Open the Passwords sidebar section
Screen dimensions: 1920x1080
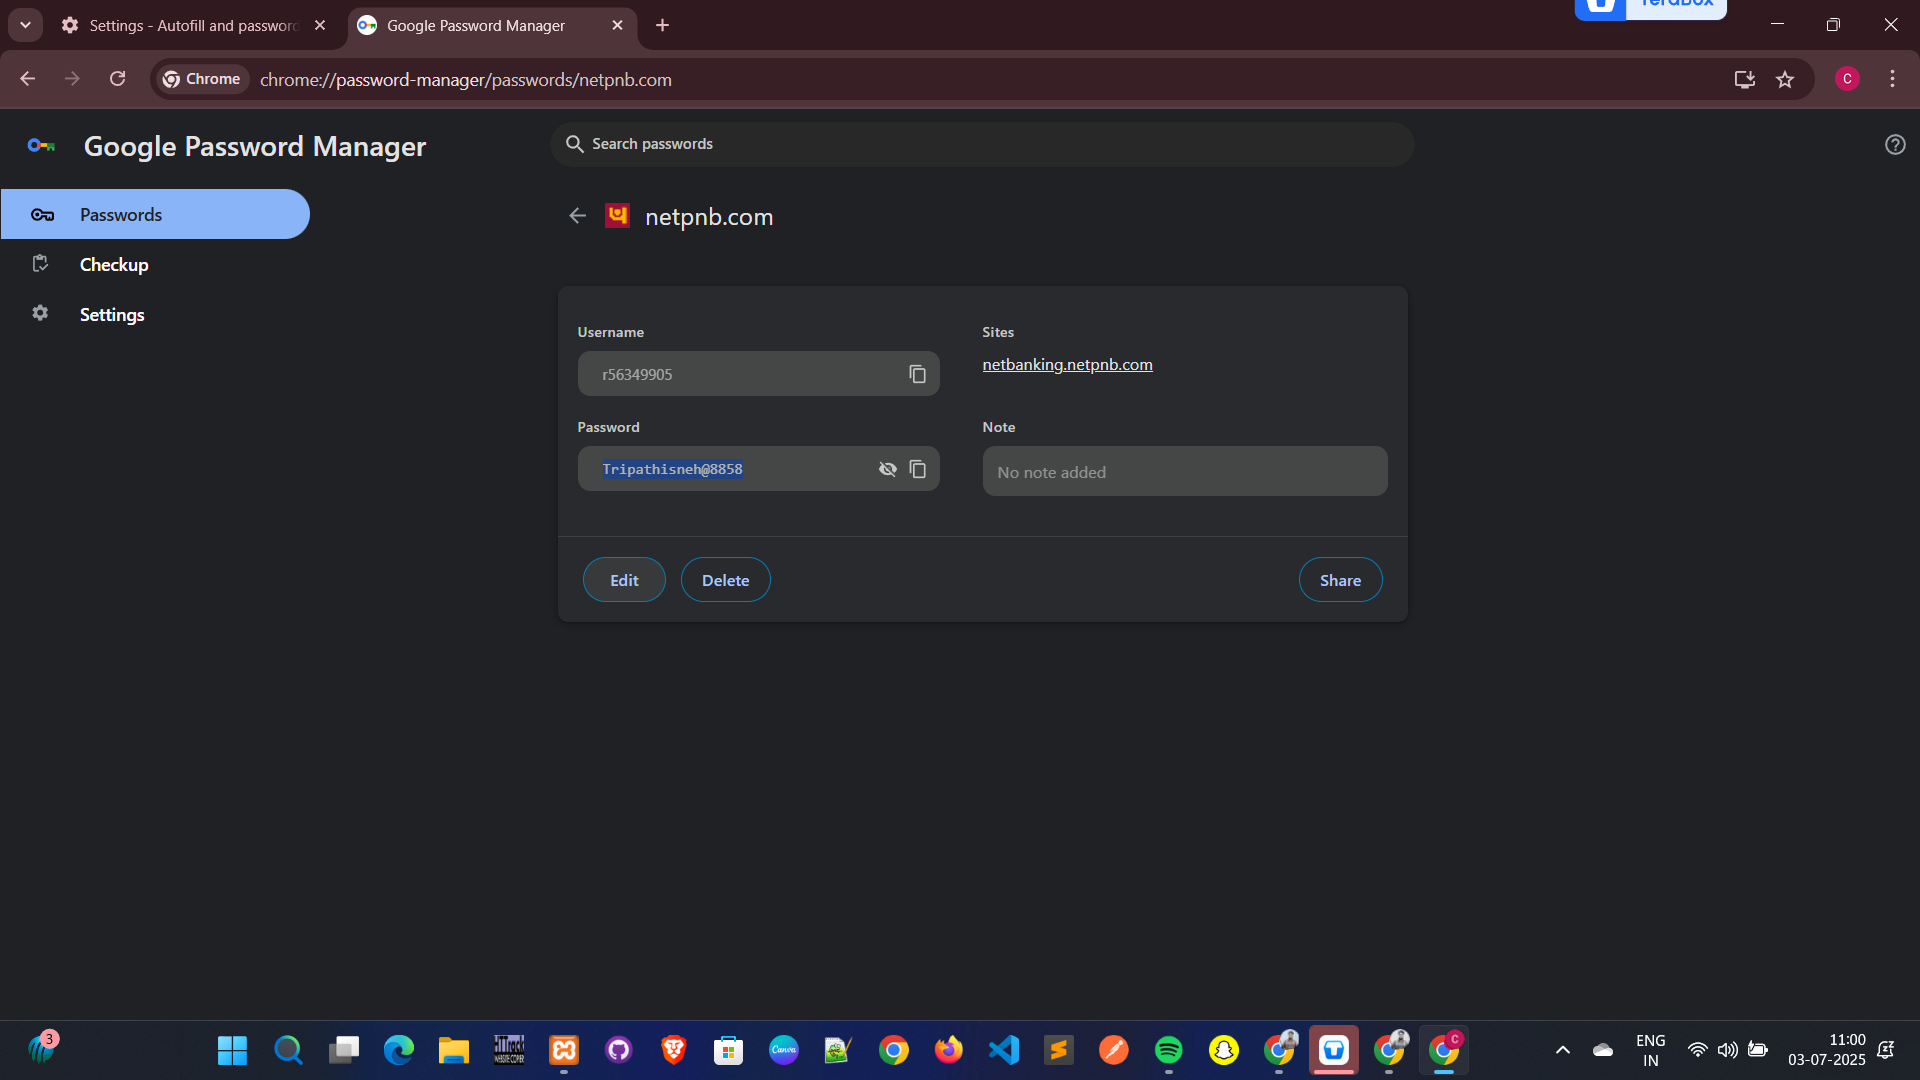point(155,214)
